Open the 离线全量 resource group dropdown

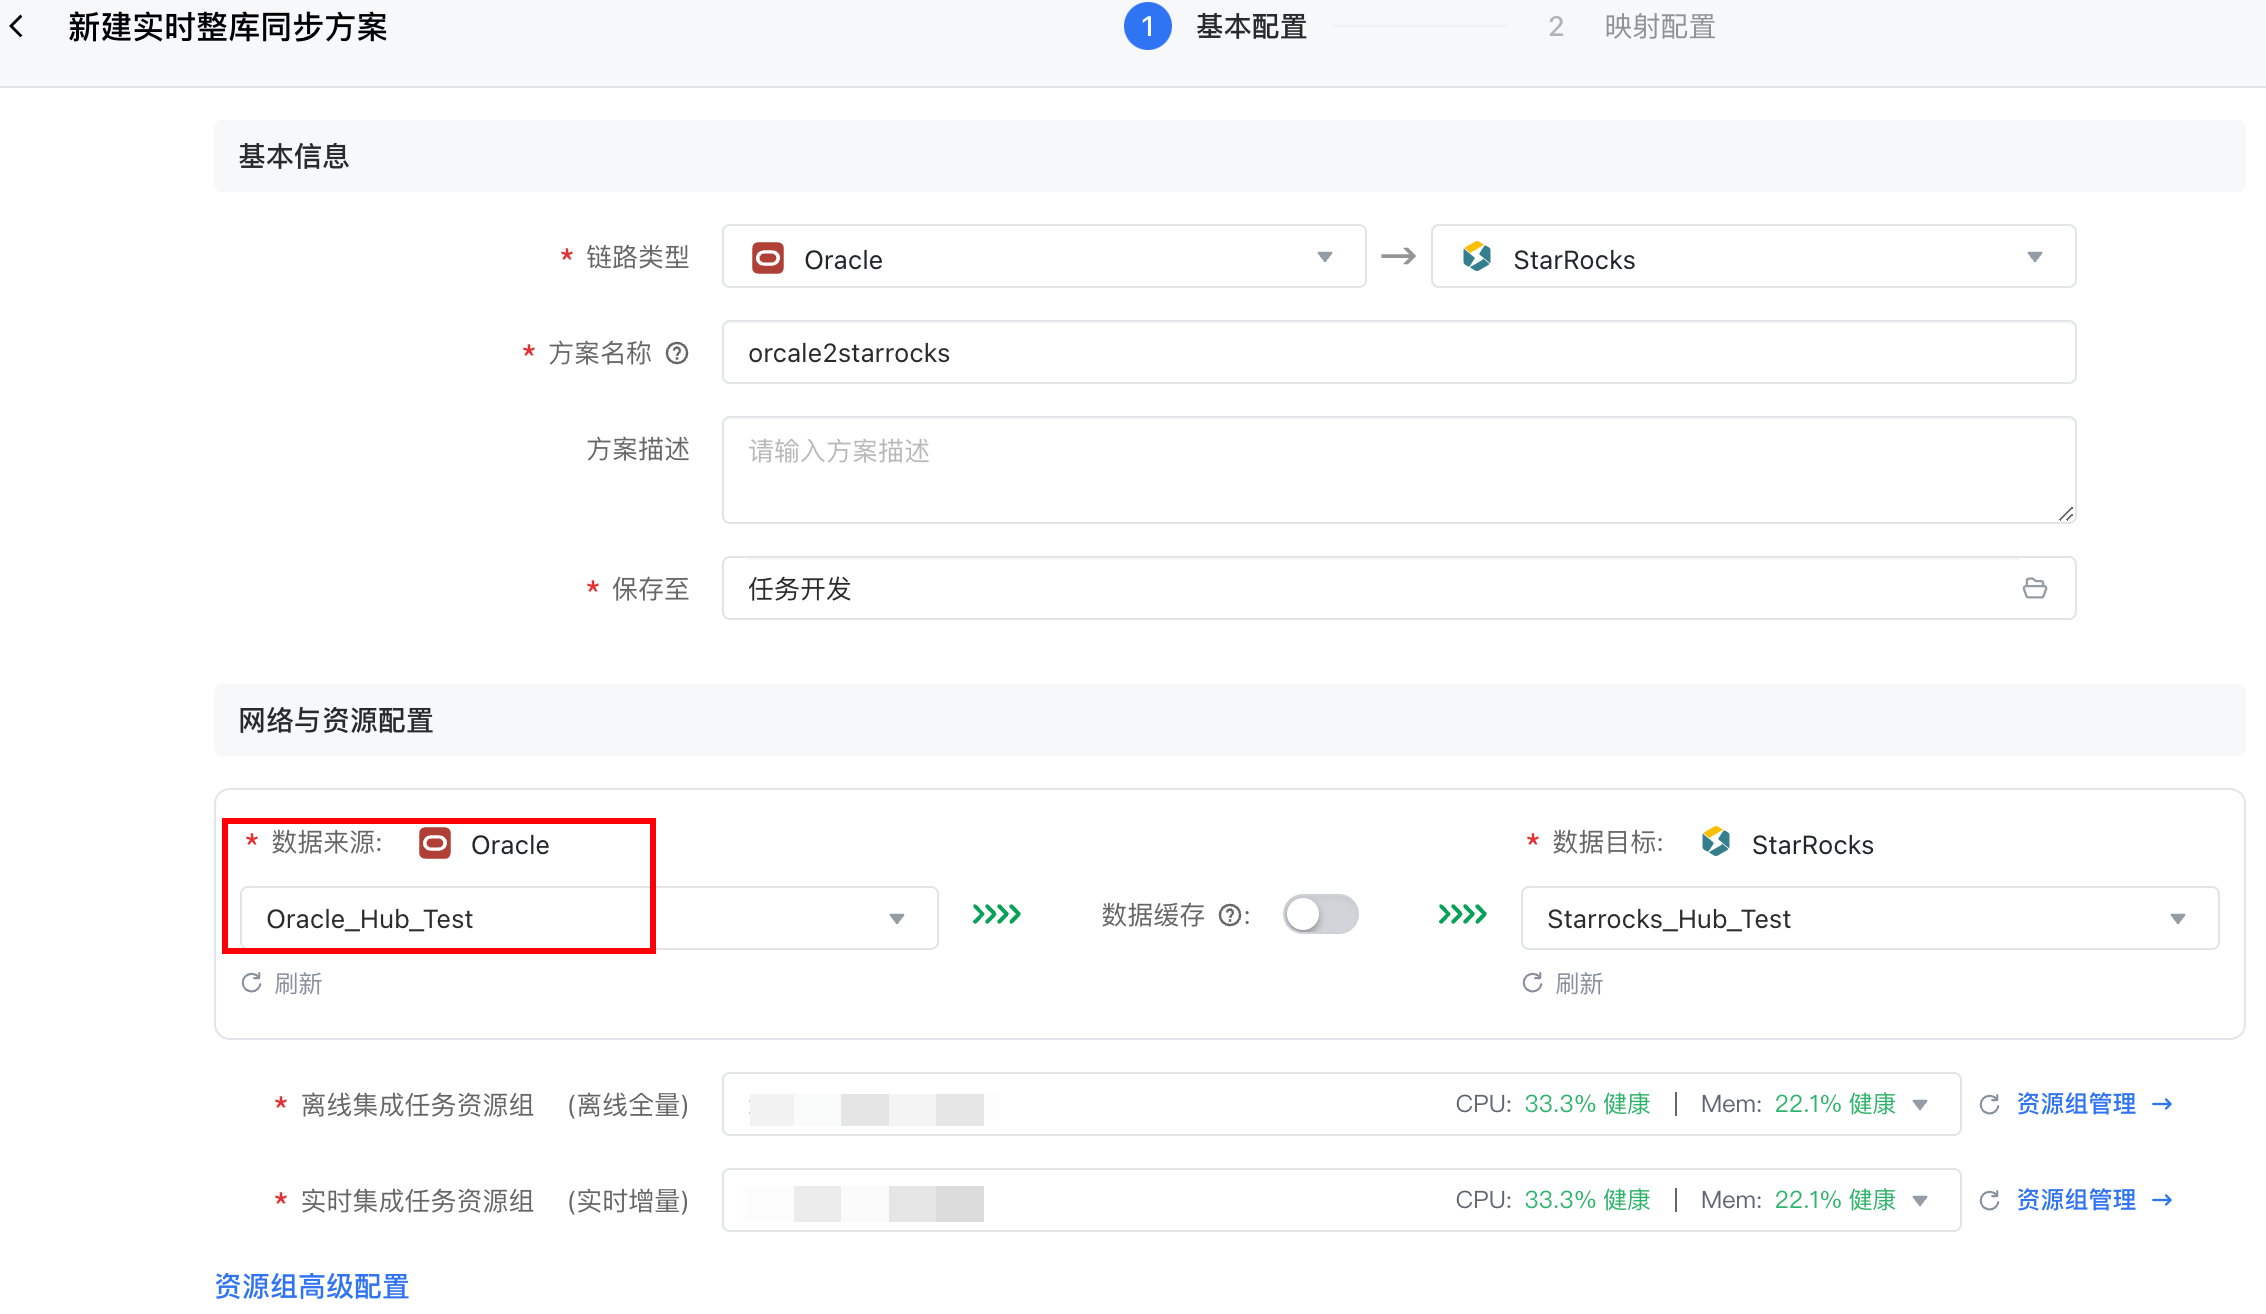[1341, 1104]
